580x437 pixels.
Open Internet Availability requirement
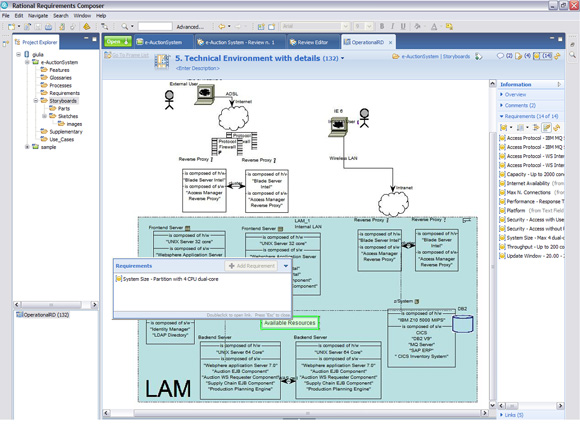pyautogui.click(x=532, y=183)
